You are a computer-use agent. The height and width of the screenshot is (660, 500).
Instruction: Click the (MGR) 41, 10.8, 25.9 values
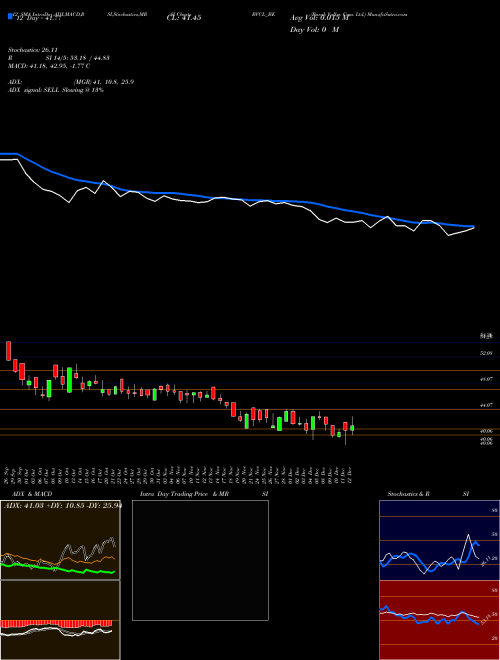104,82
